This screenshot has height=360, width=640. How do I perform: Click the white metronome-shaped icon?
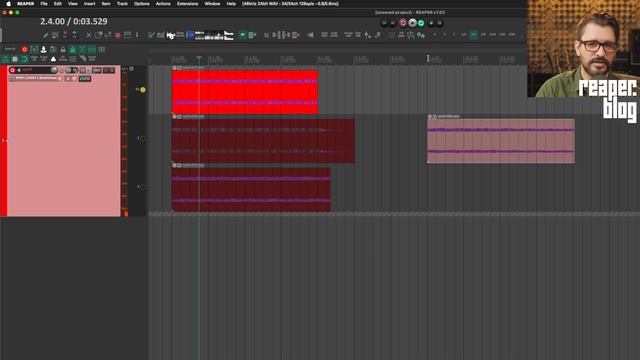(44, 49)
